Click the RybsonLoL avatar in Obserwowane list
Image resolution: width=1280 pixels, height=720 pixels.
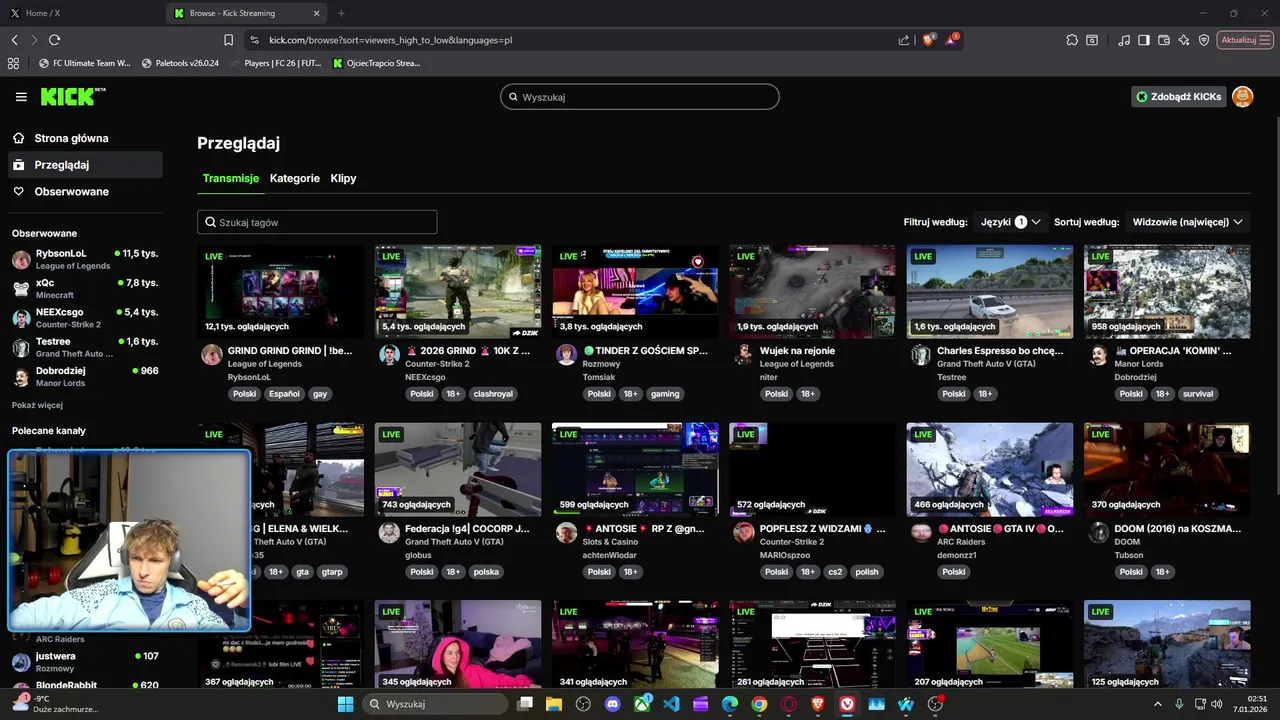point(21,260)
